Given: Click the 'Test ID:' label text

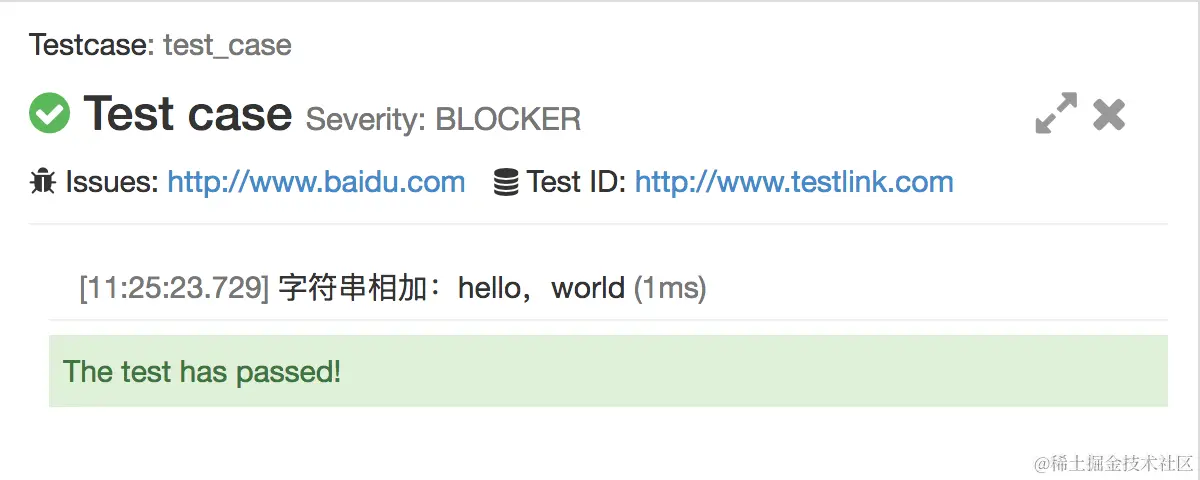Looking at the screenshot, I should click(x=577, y=182).
